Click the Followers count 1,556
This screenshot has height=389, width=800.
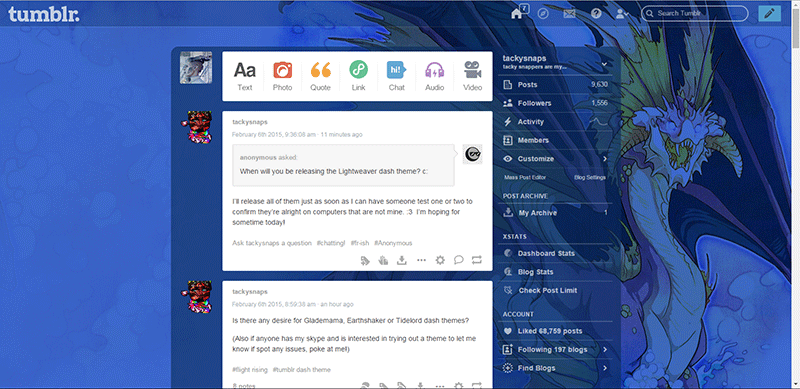599,103
